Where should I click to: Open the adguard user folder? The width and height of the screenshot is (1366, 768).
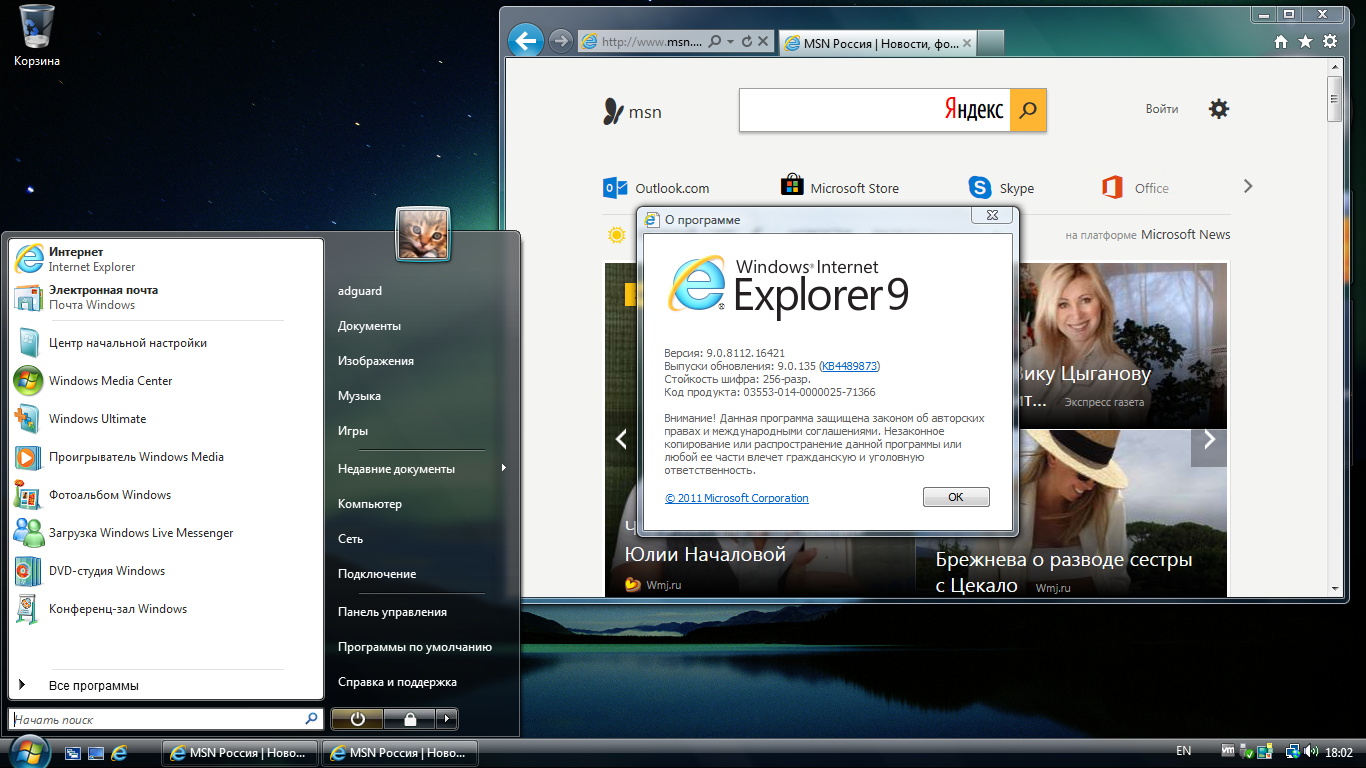(360, 291)
